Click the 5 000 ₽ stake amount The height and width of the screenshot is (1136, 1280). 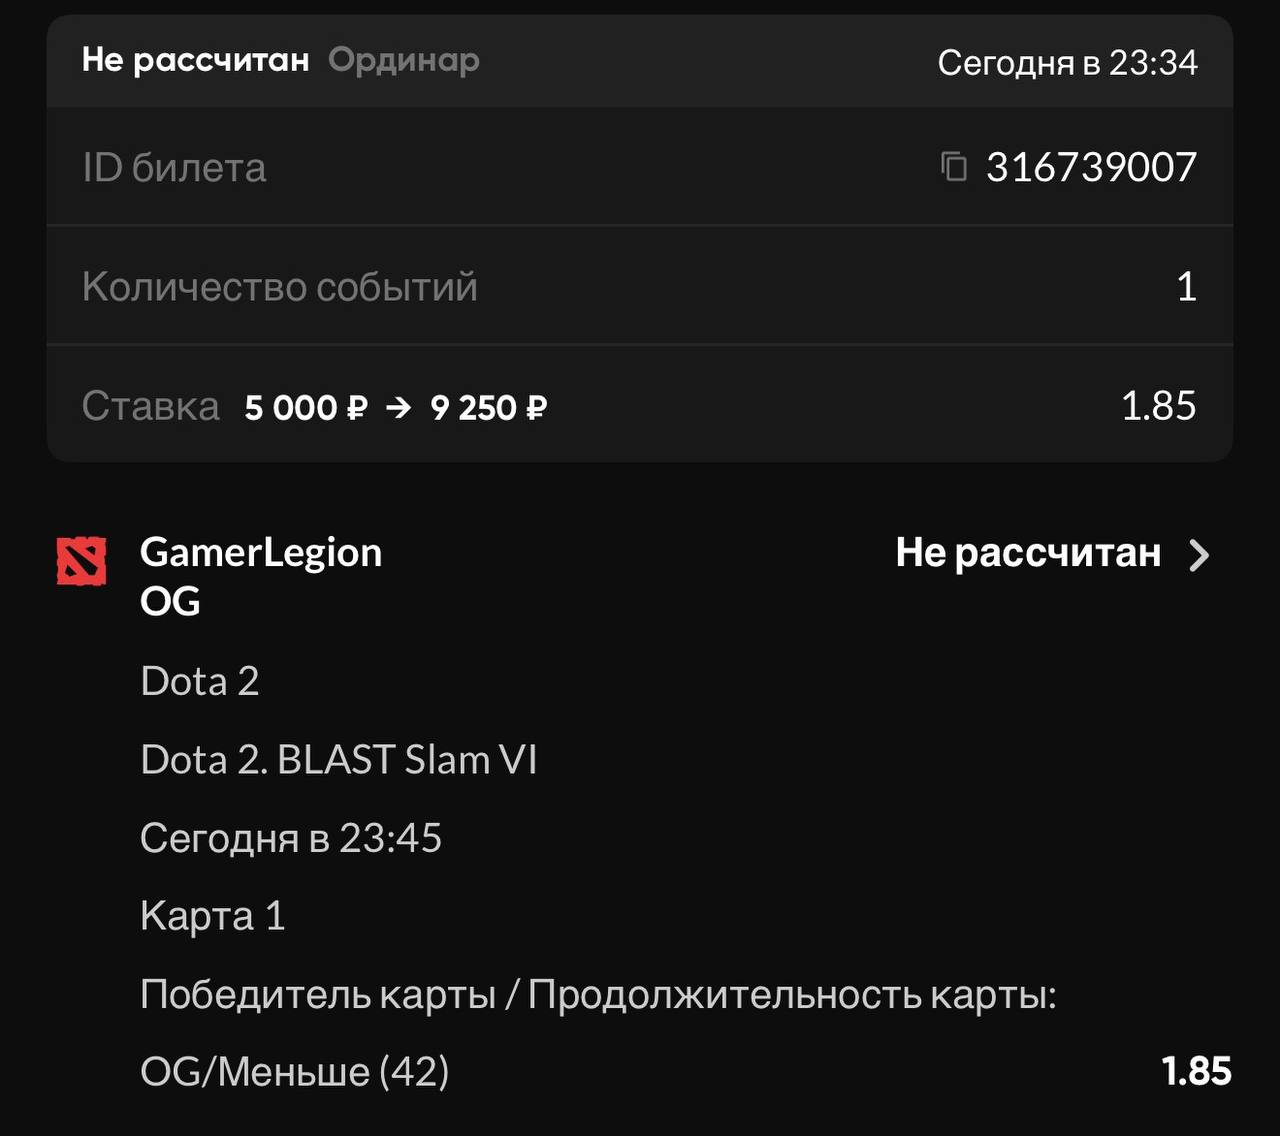tap(306, 408)
